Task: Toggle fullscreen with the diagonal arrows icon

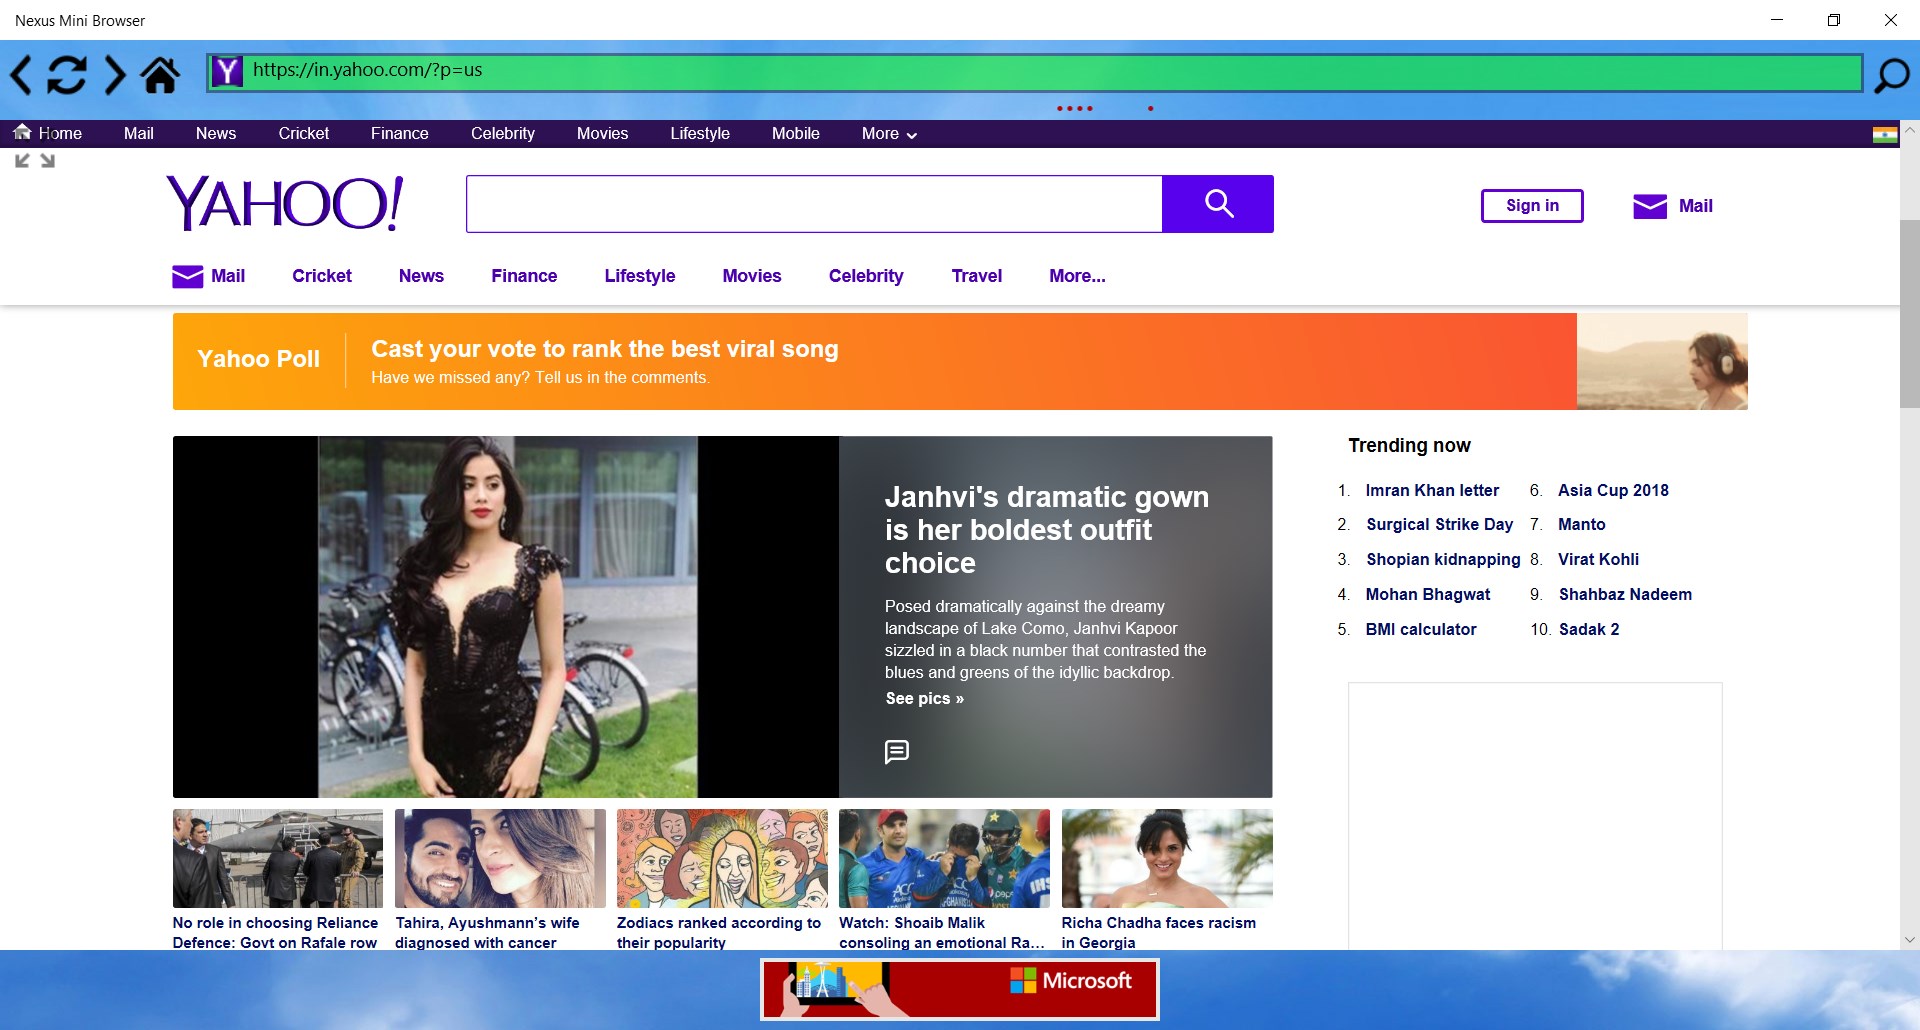Action: pyautogui.click(x=35, y=160)
